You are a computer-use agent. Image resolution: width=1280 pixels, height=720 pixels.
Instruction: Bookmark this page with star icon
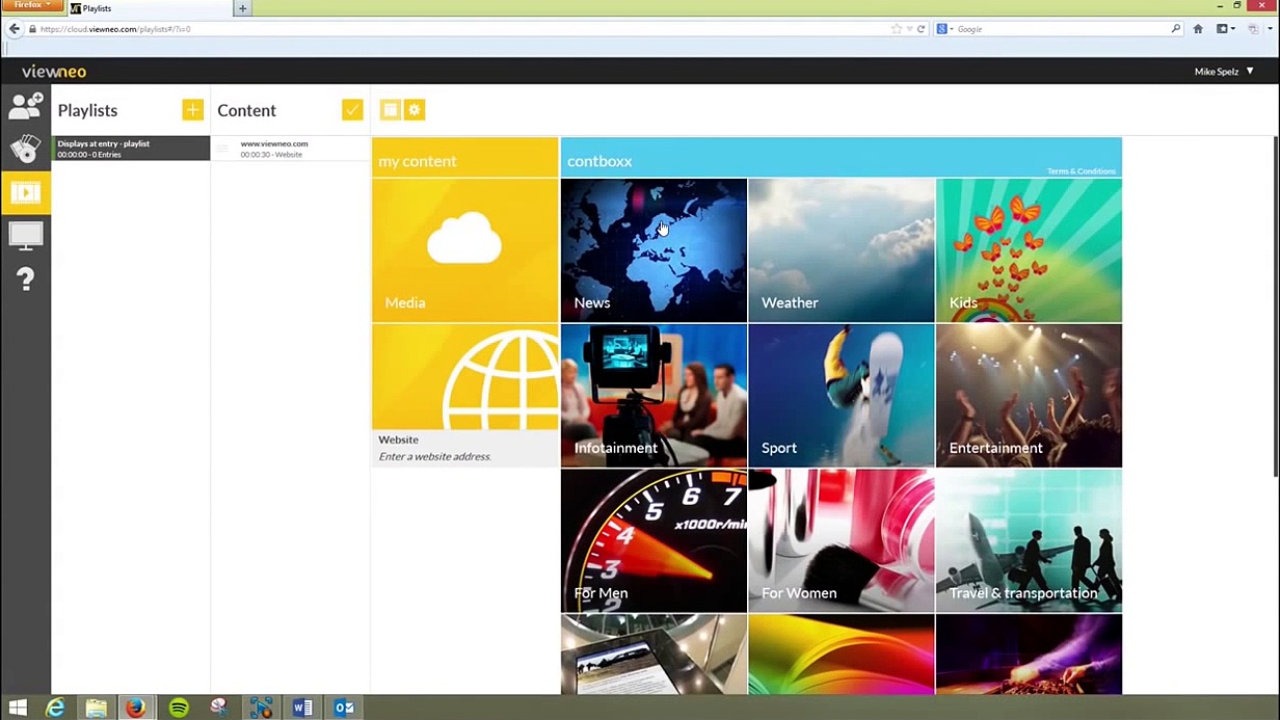[x=897, y=29]
